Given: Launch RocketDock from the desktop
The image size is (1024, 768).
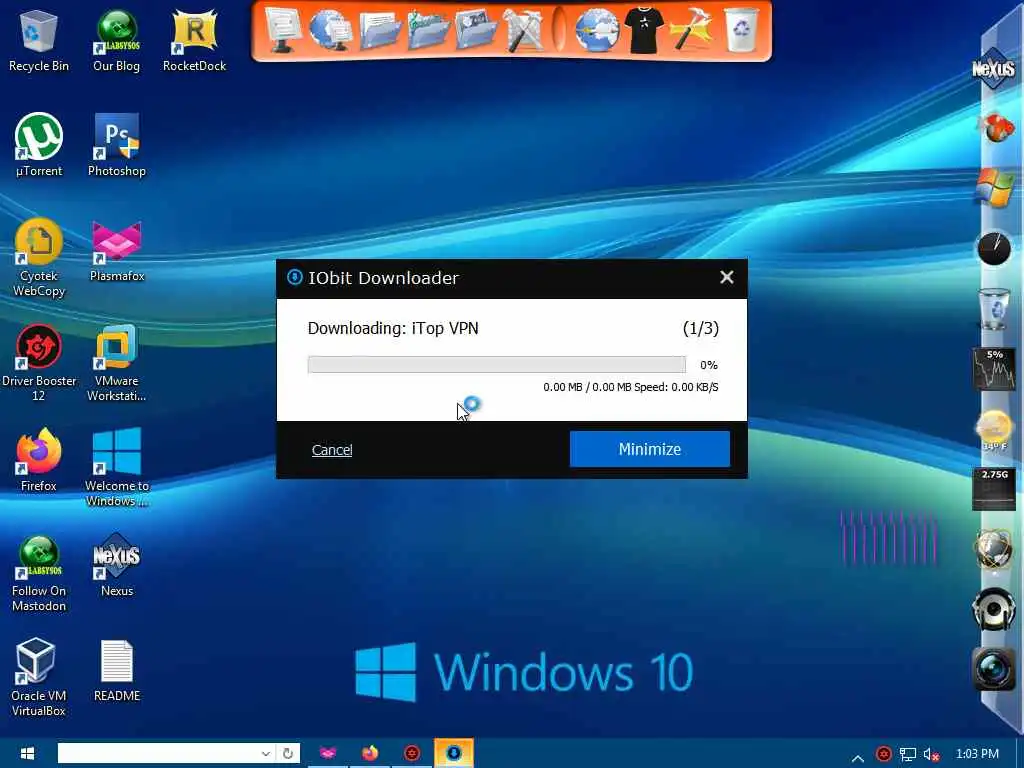Looking at the screenshot, I should [194, 40].
